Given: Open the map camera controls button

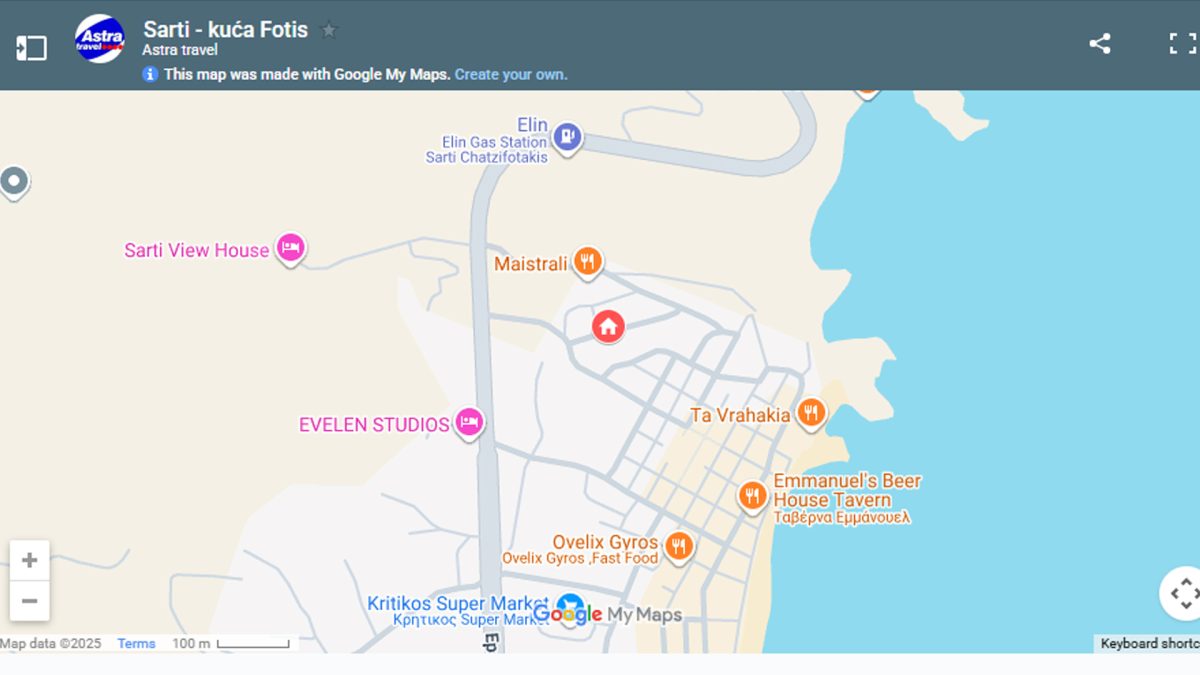Looking at the screenshot, I should point(1182,593).
